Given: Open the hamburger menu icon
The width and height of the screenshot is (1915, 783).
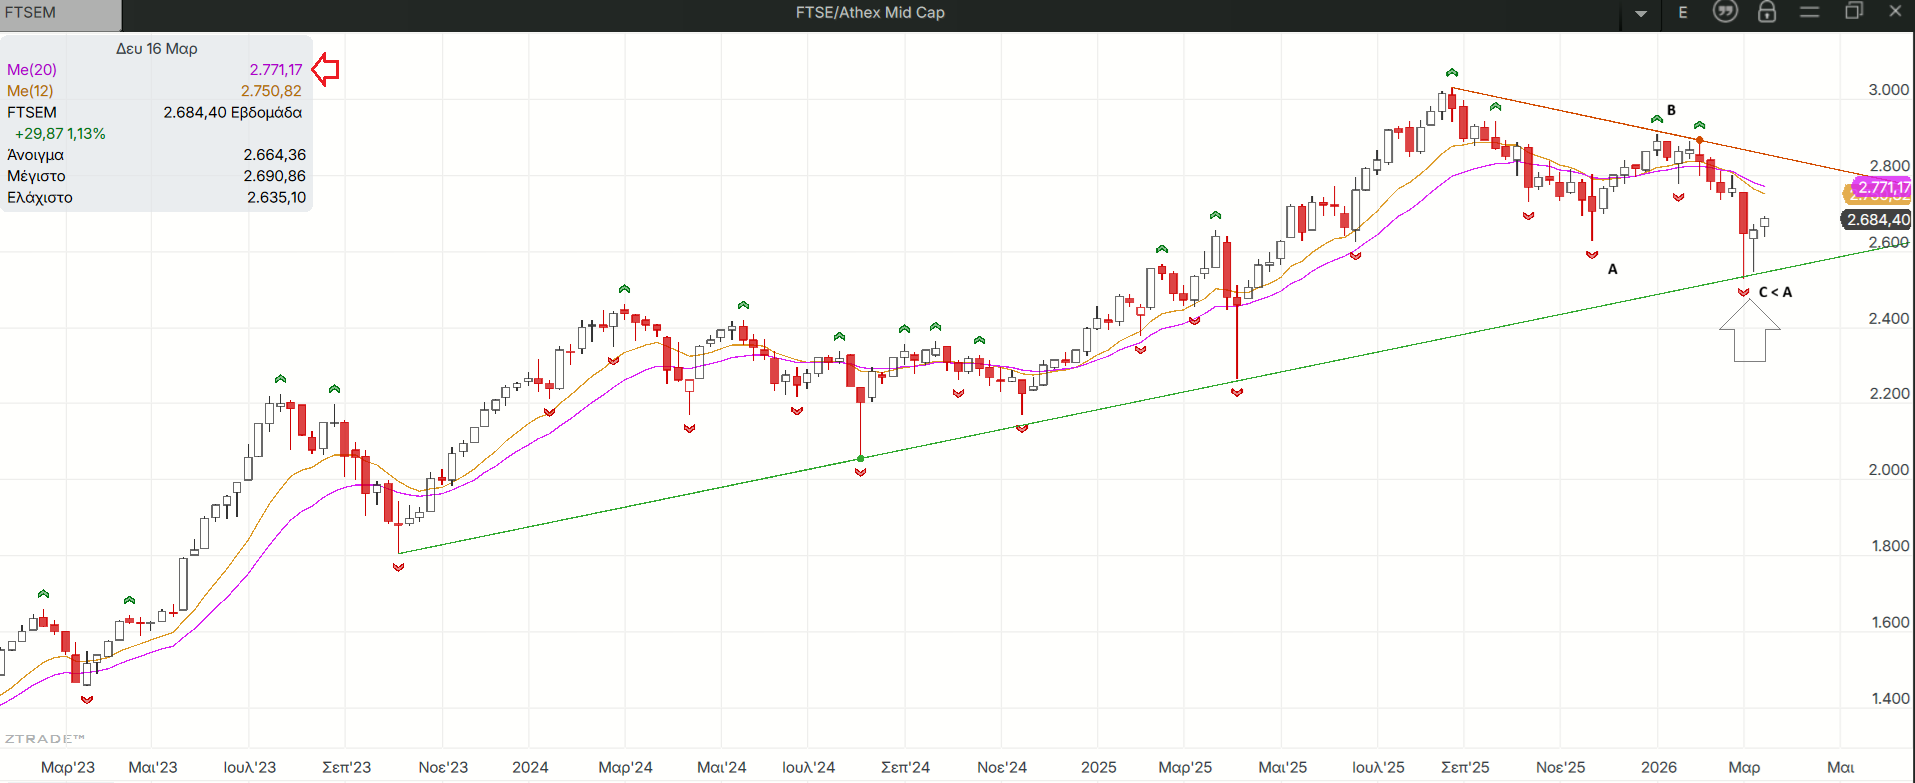Looking at the screenshot, I should point(1809,12).
